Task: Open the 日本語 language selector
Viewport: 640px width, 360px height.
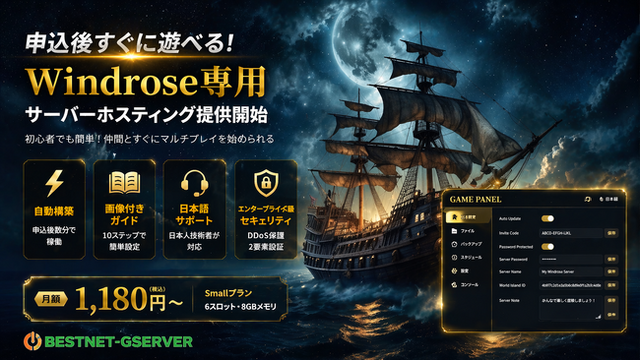Action: pos(609,199)
